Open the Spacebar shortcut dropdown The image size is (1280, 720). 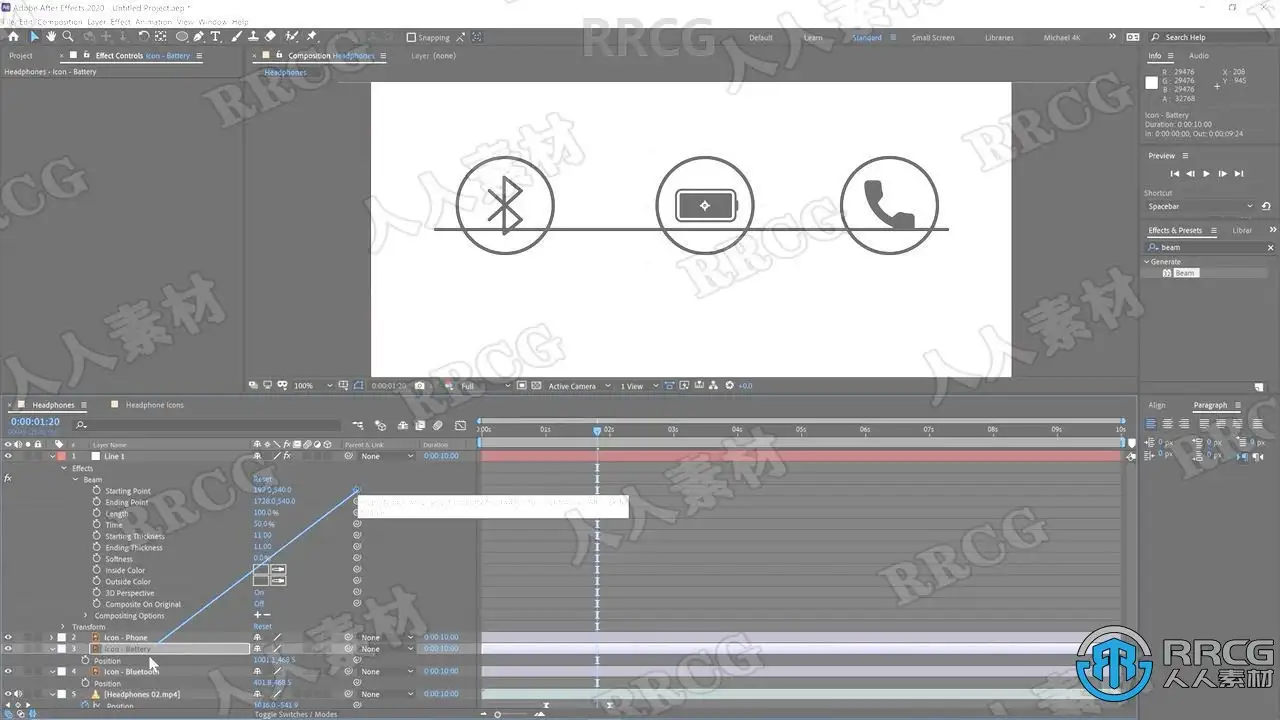[1200, 206]
